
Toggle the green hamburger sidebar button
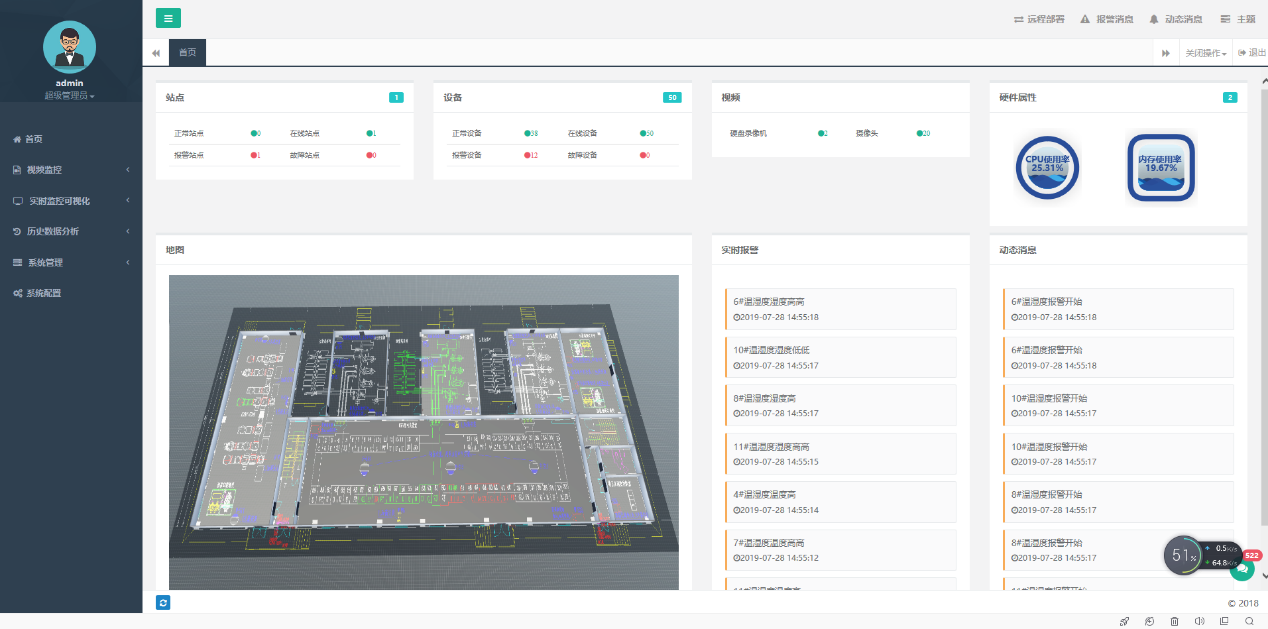click(x=168, y=17)
